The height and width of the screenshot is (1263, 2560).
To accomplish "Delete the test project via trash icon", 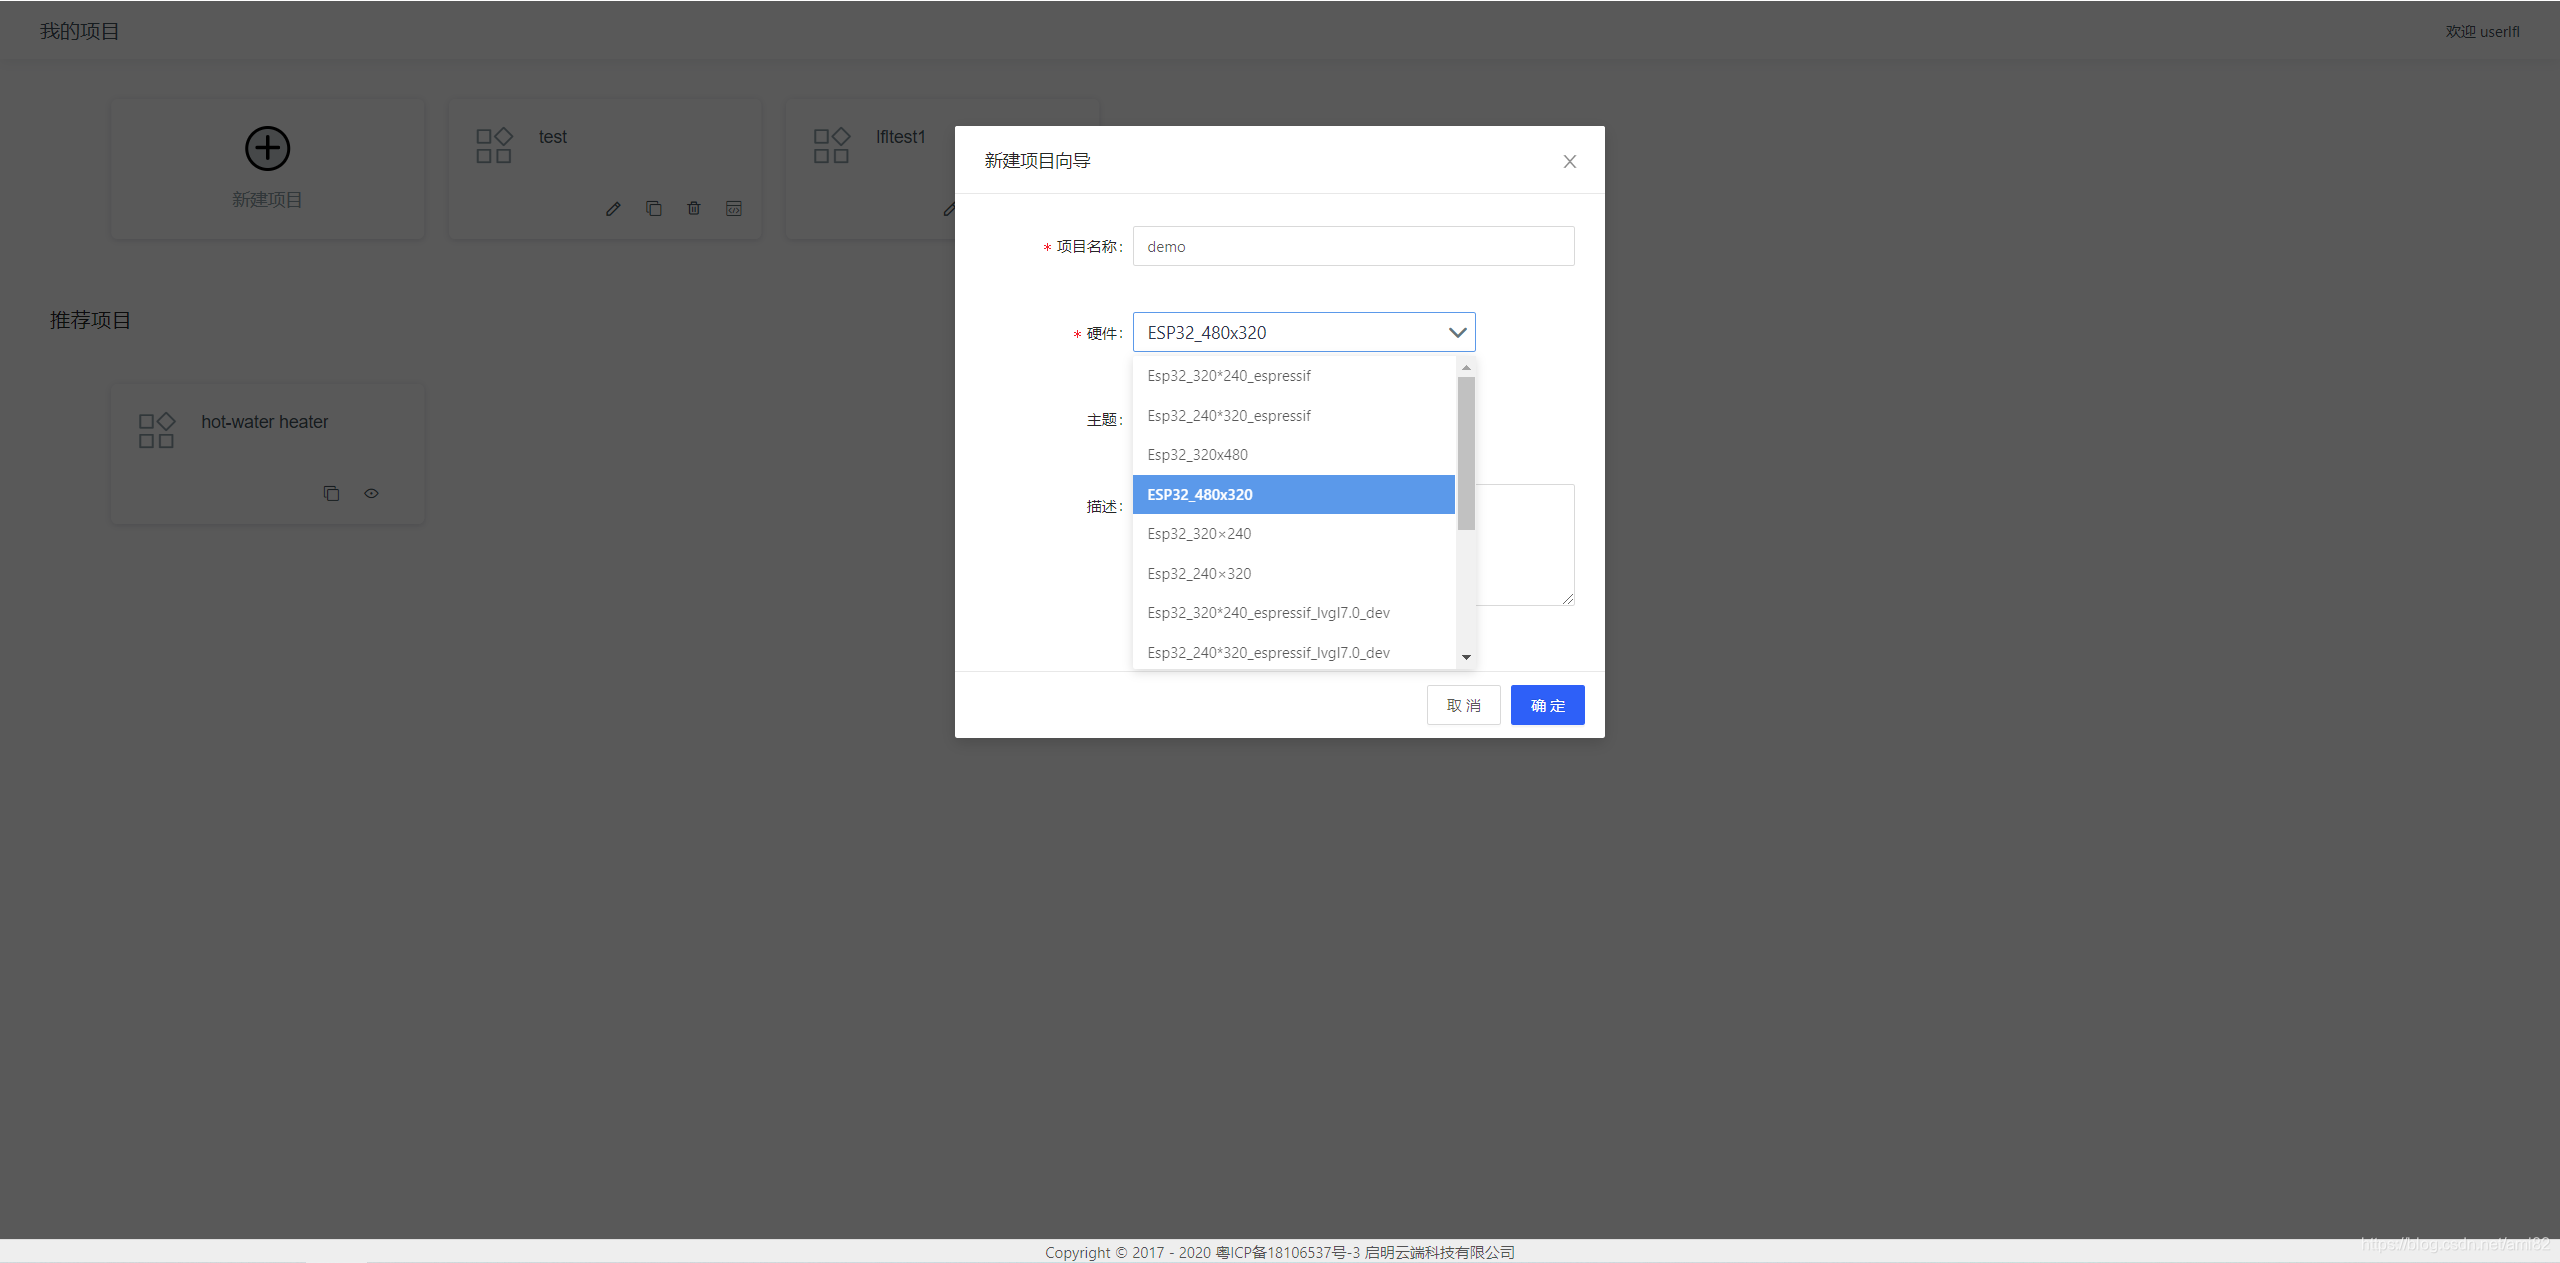I will (693, 208).
